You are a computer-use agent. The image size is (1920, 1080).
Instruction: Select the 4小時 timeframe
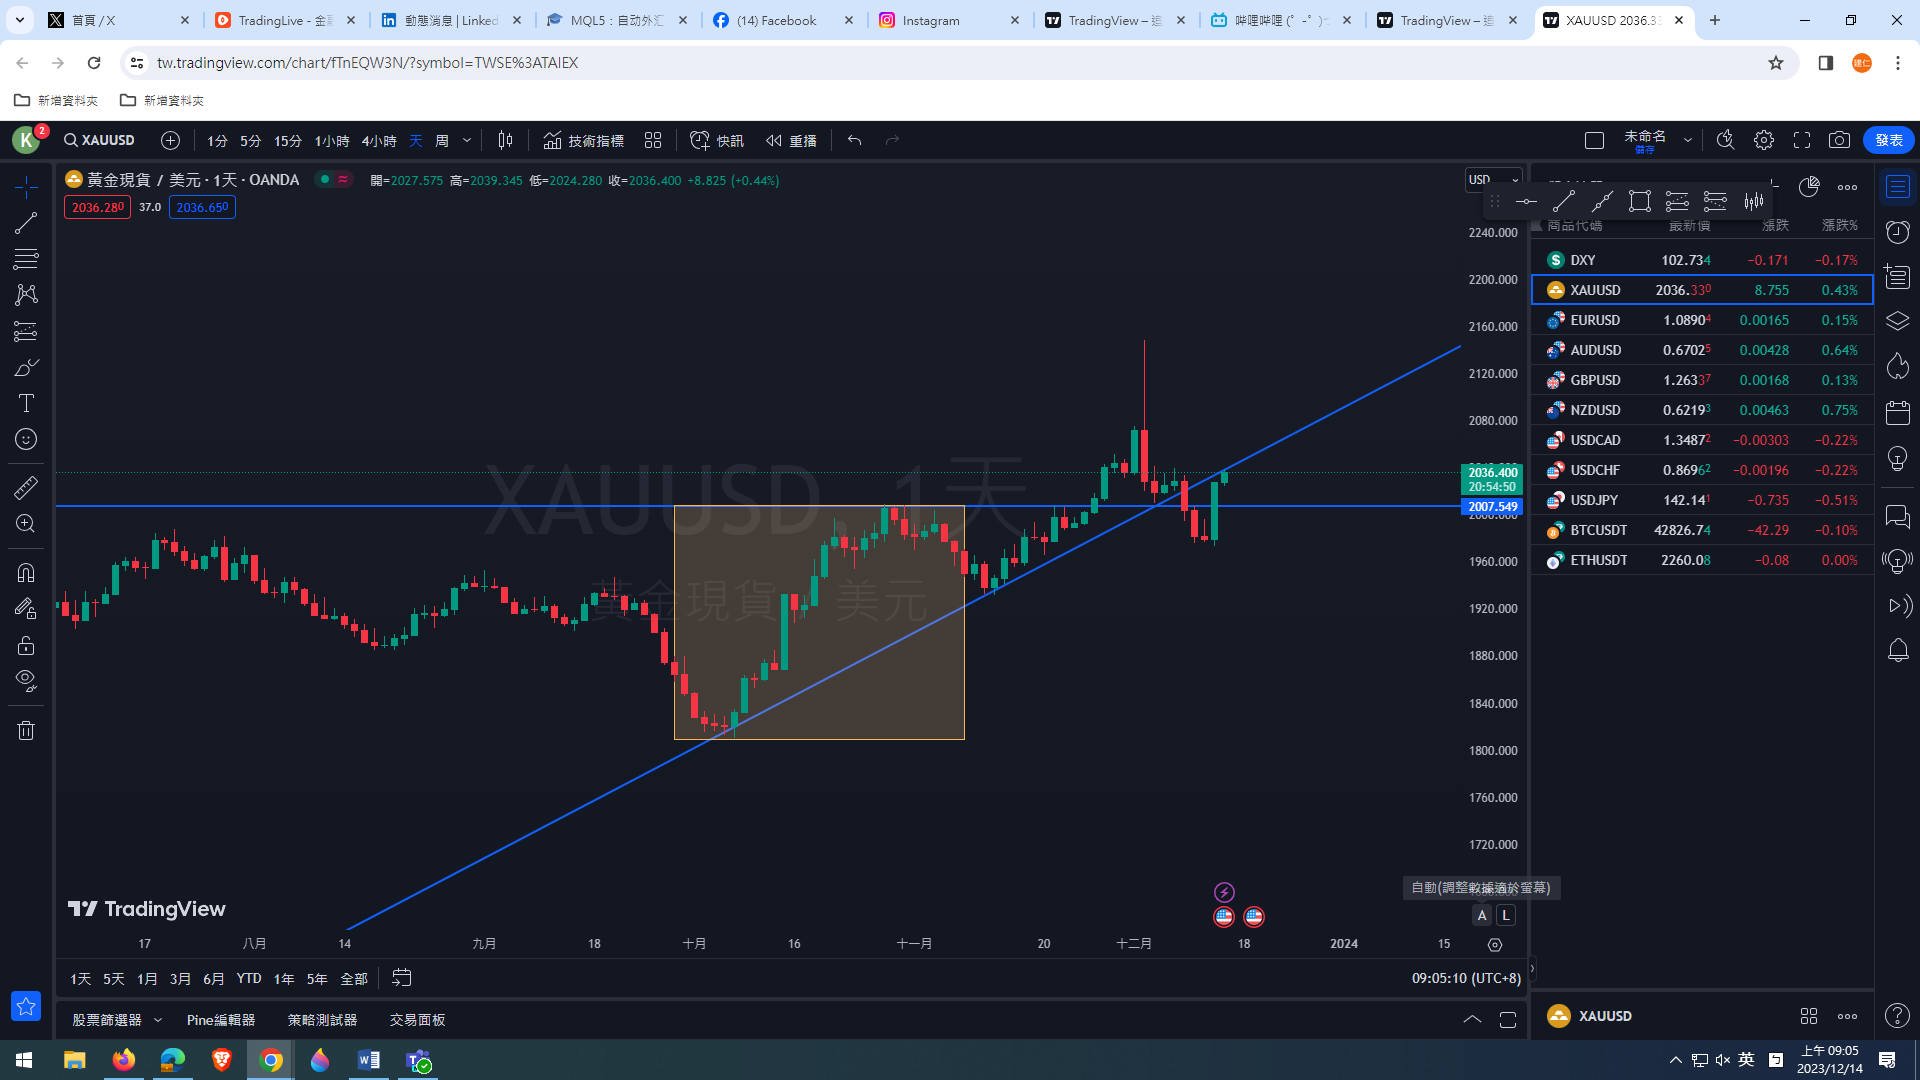pyautogui.click(x=379, y=141)
